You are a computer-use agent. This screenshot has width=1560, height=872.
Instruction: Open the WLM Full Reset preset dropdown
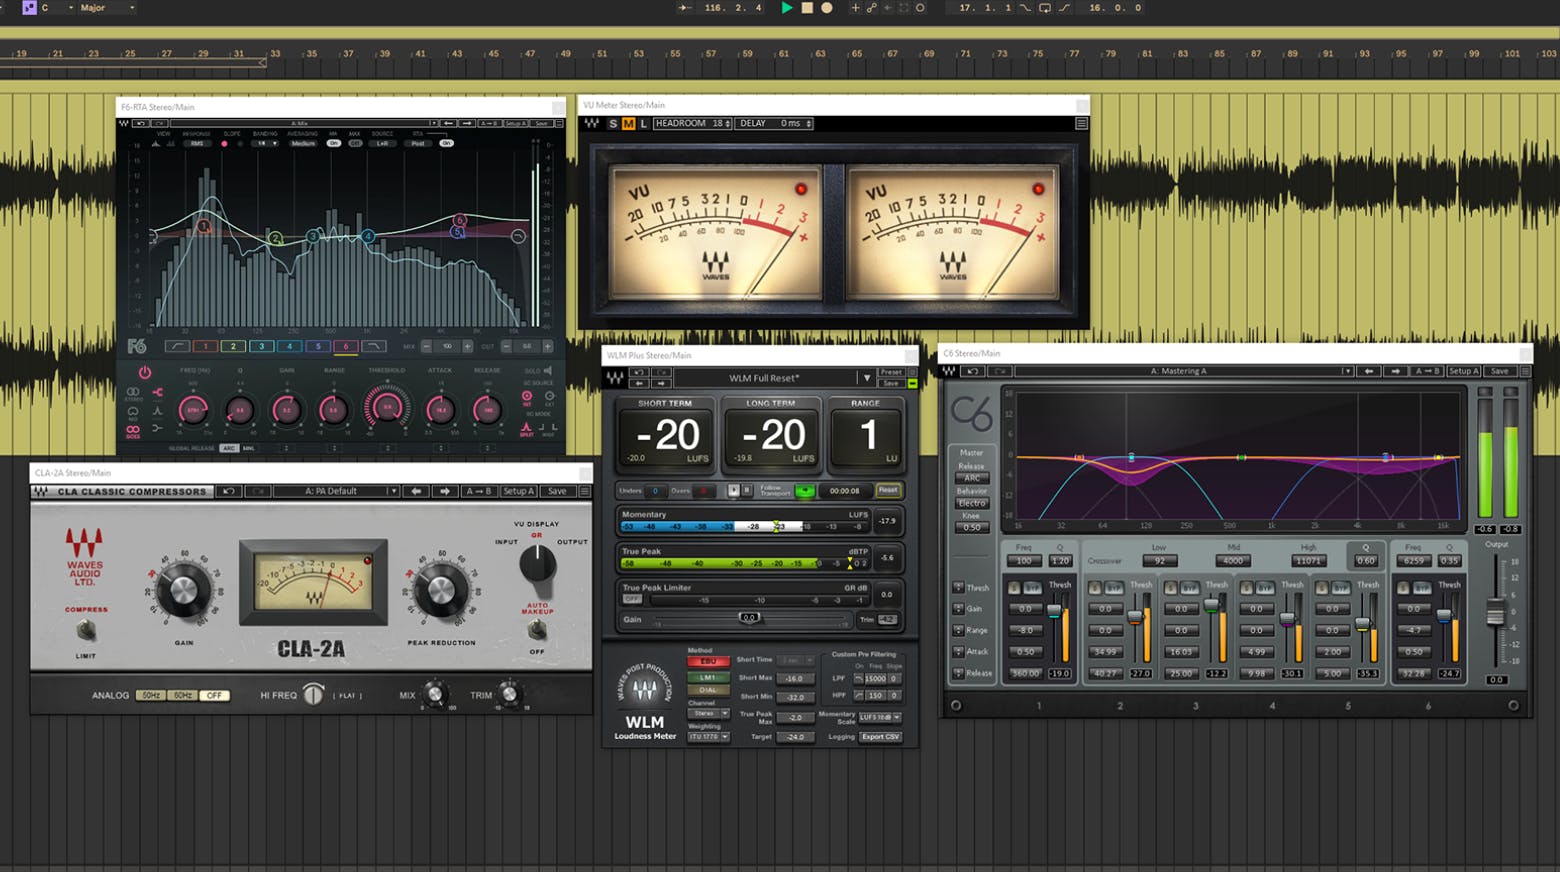click(x=773, y=378)
